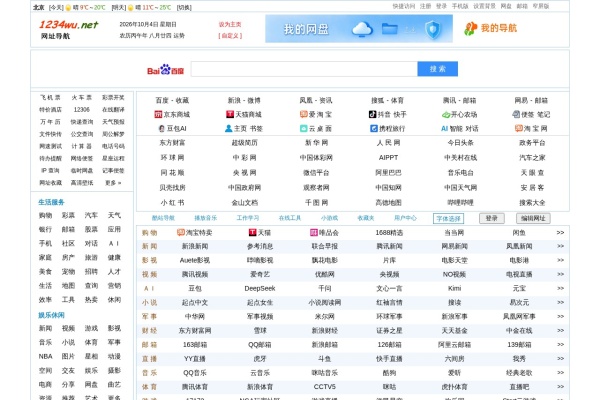
Task: Switch to the 用户中心 tab
Action: [x=405, y=218]
